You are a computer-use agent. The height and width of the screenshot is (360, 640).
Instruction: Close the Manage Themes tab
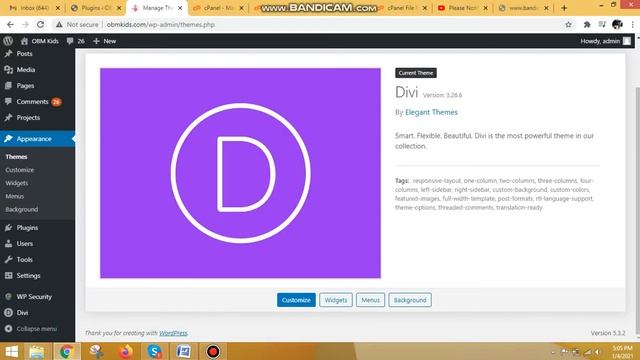[180, 8]
